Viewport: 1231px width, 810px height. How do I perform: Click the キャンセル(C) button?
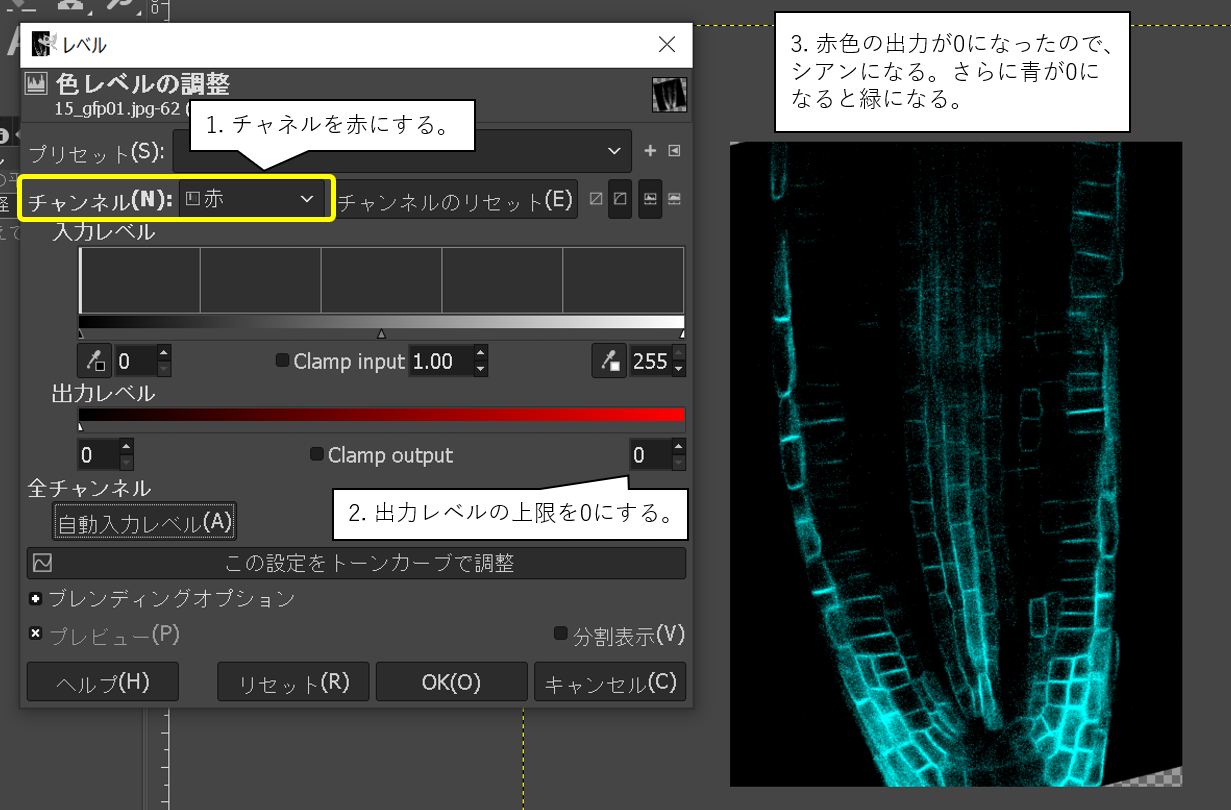pos(610,683)
